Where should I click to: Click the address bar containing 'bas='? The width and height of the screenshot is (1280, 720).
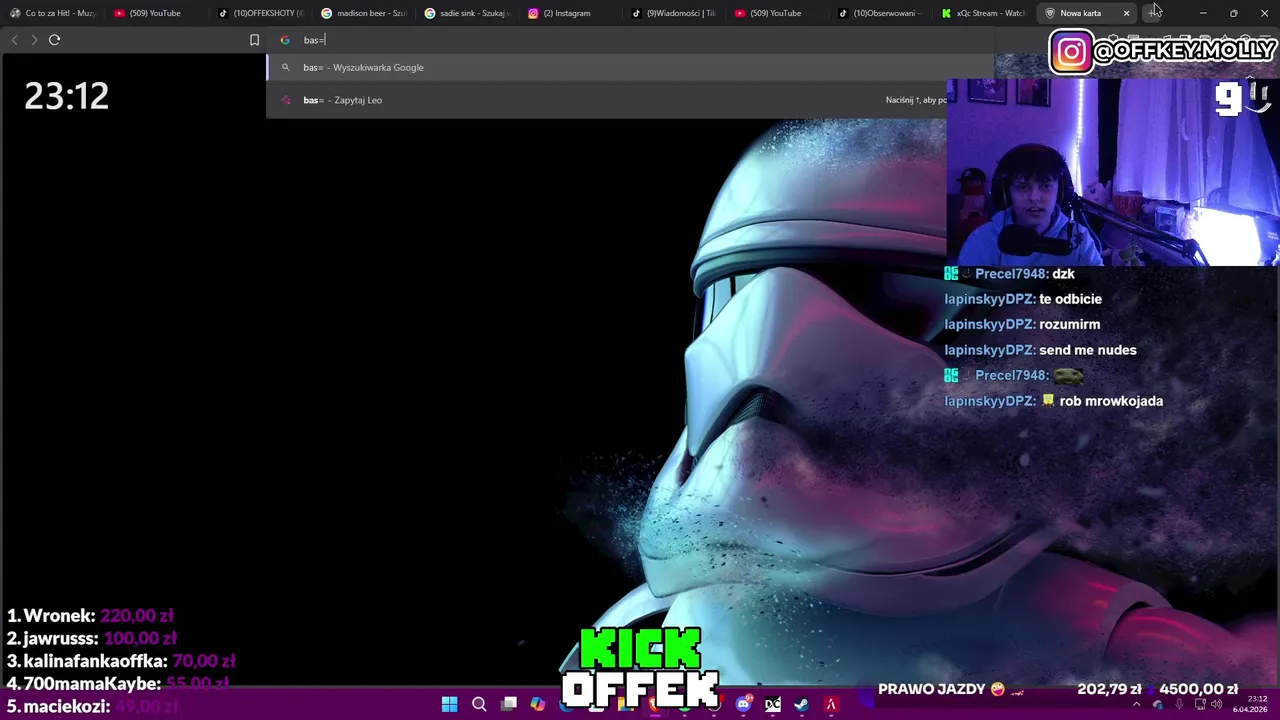pyautogui.click(x=630, y=40)
